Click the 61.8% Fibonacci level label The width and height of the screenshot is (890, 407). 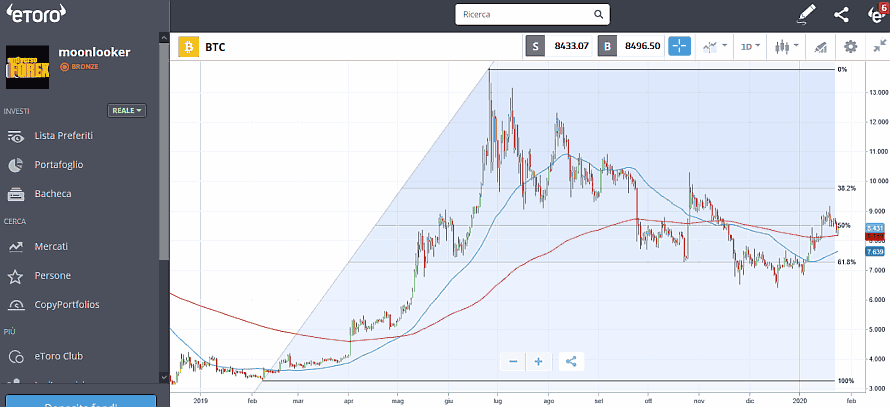(845, 262)
